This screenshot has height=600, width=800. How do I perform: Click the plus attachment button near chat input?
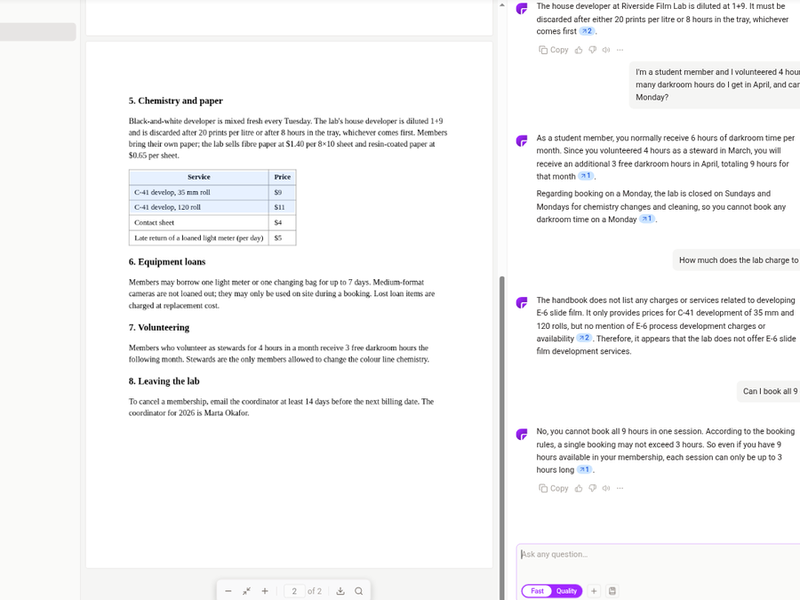tap(594, 591)
